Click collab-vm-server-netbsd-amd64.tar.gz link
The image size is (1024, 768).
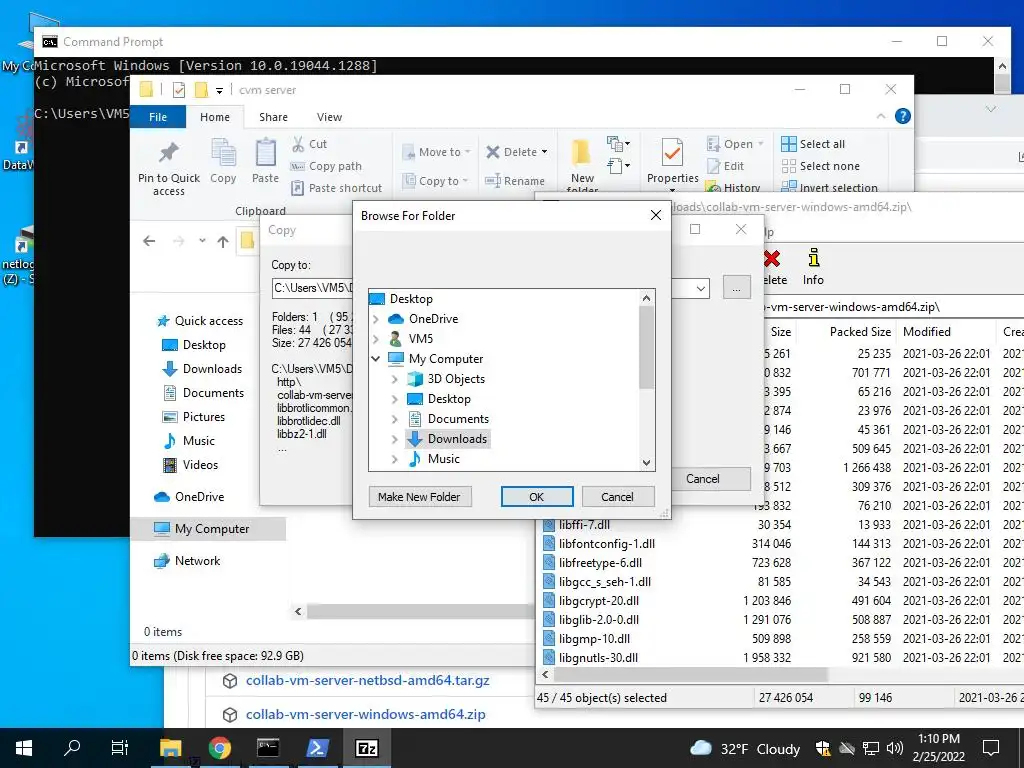(368, 680)
